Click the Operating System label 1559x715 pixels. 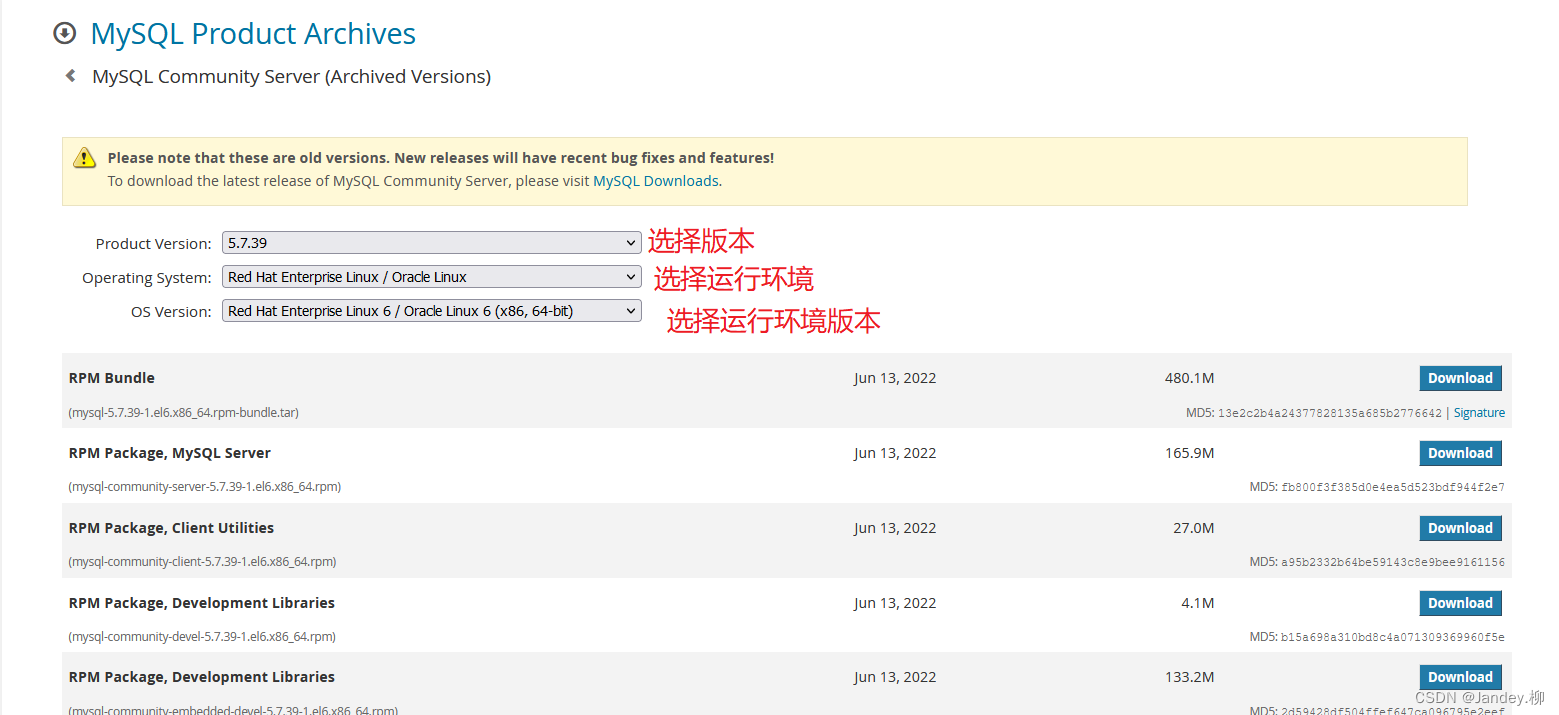pyautogui.click(x=147, y=278)
